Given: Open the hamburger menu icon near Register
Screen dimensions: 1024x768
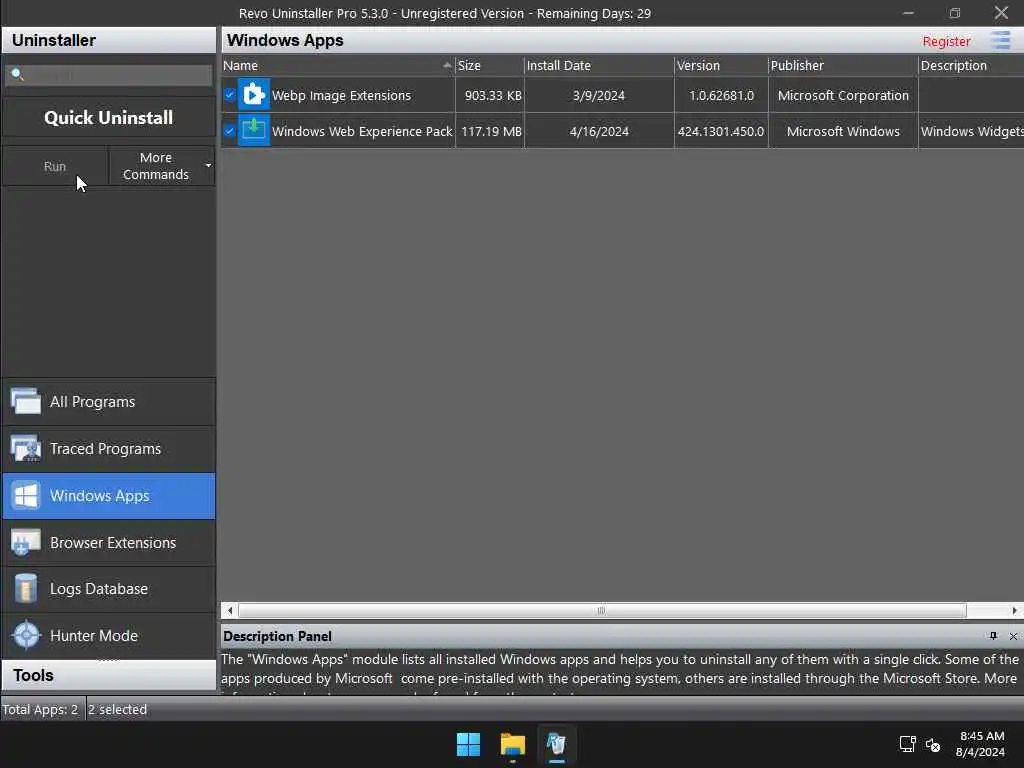Looking at the screenshot, I should (1000, 40).
